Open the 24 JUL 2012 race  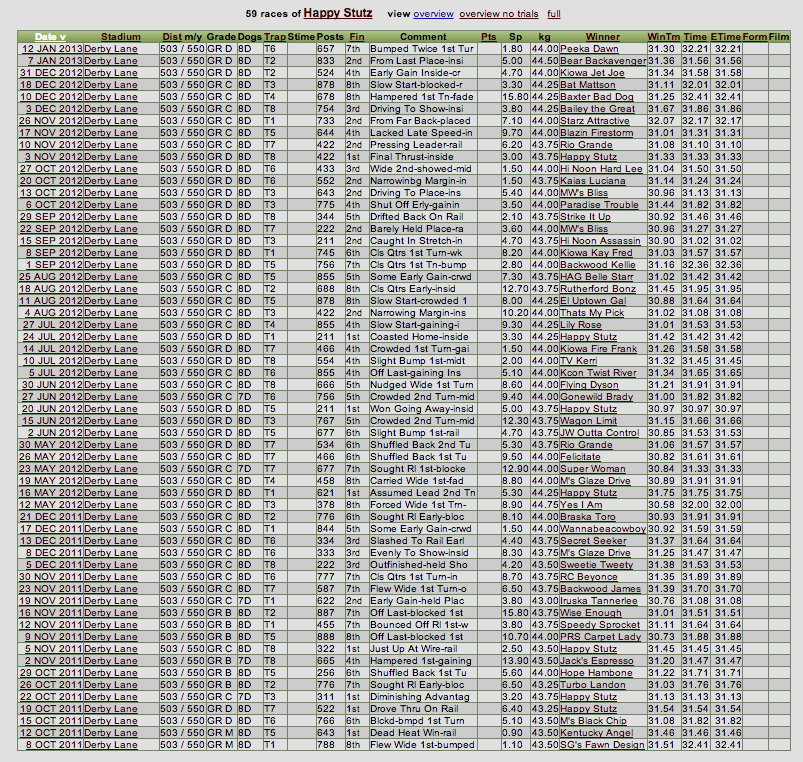point(52,336)
